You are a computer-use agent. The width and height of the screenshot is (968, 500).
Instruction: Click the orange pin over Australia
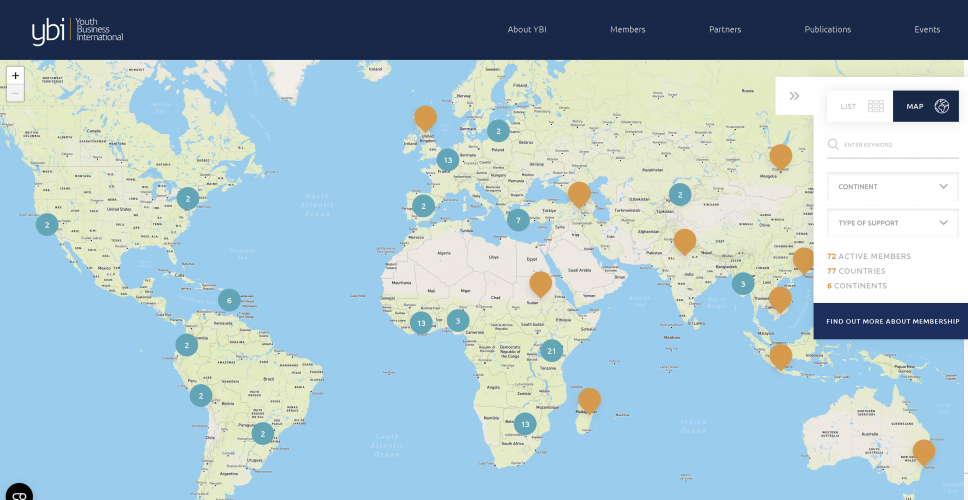[x=924, y=451]
